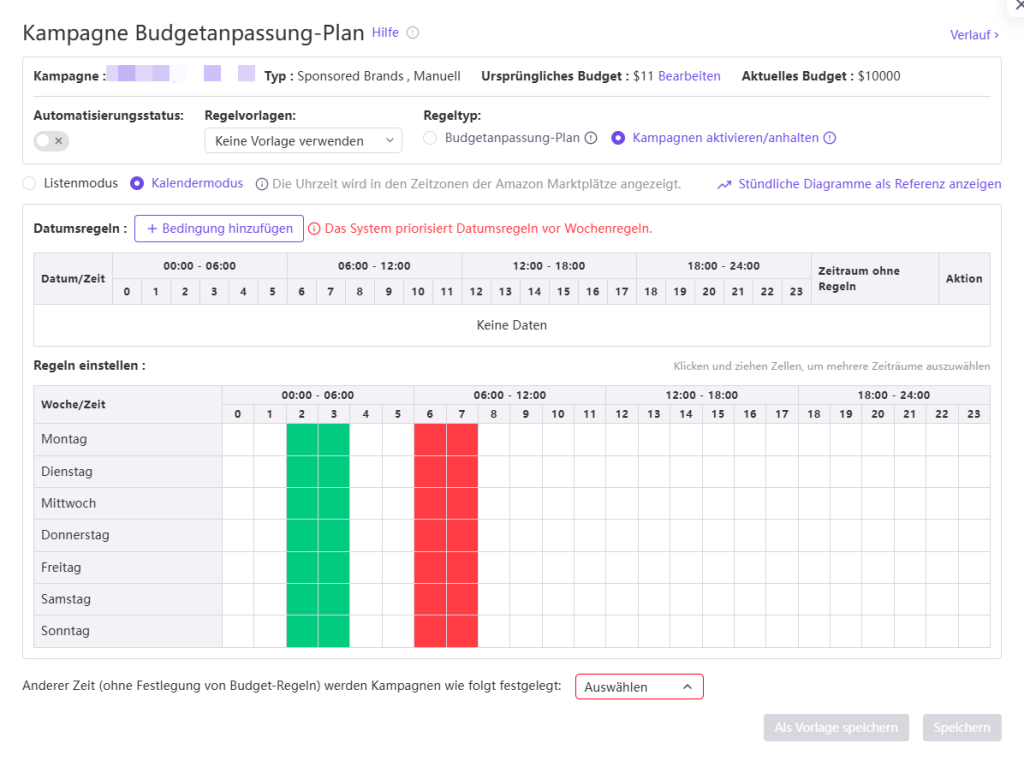Image resolution: width=1024 pixels, height=761 pixels.
Task: Click the Freitag row label
Action: [61, 568]
